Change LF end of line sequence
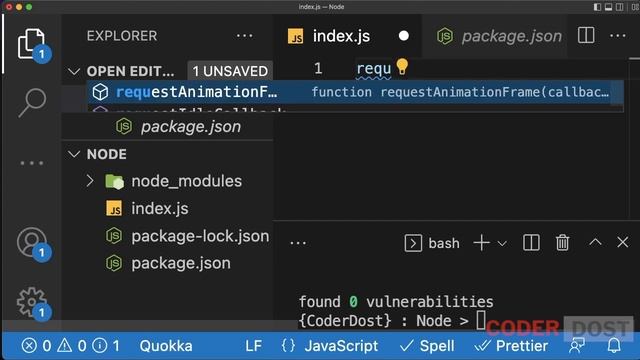The width and height of the screenshot is (640, 360). [253, 346]
